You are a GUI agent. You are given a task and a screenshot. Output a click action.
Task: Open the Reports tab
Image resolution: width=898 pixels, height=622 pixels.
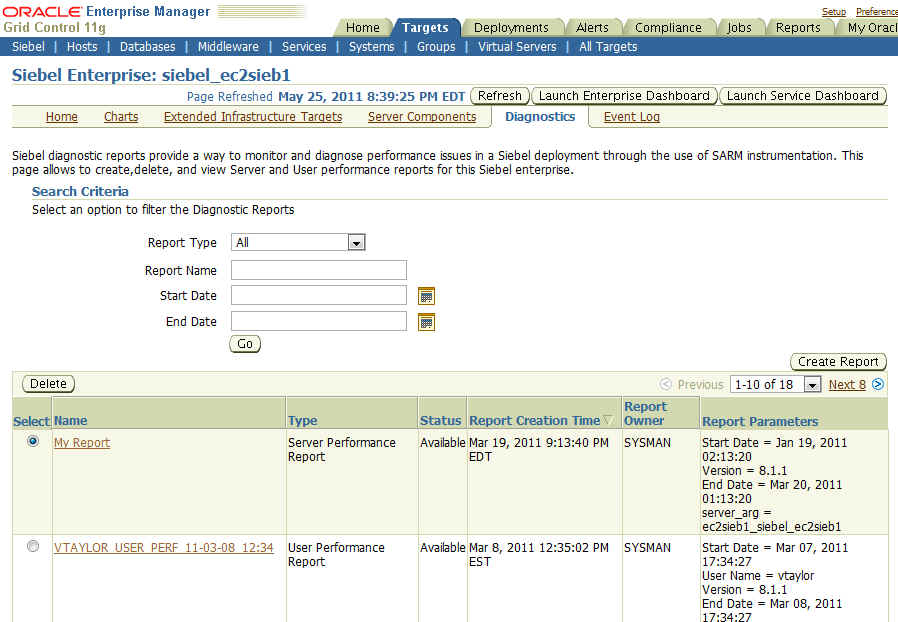tap(798, 27)
